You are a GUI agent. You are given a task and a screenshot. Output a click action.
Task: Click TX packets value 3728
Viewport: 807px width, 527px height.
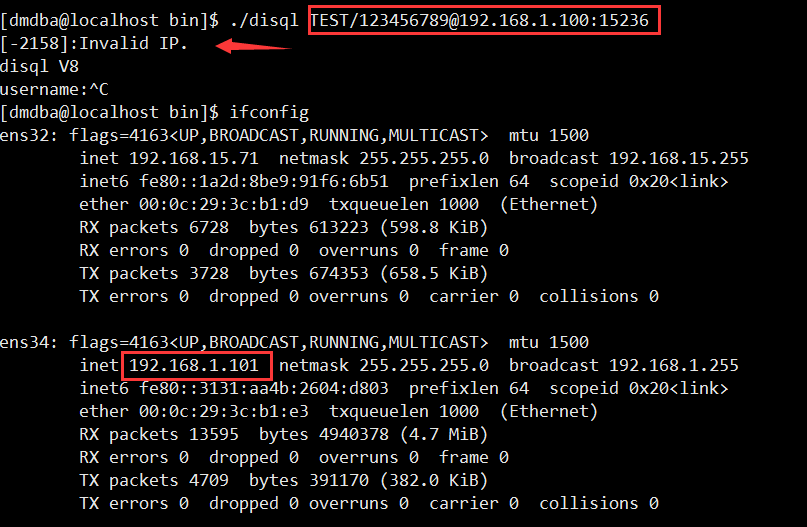[x=208, y=273]
